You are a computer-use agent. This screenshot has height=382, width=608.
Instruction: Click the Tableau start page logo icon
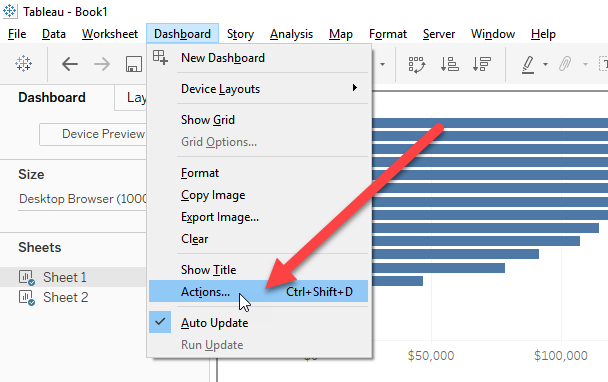click(24, 64)
